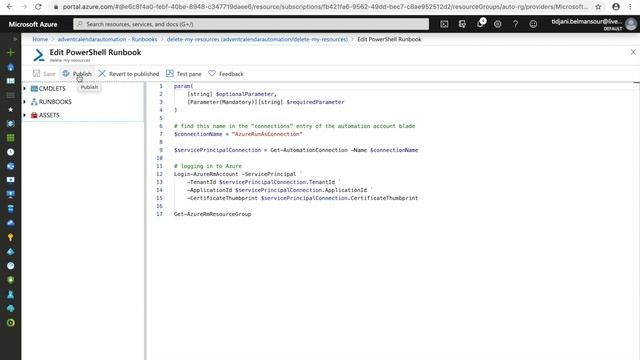Screen dimensions: 640x360
Task: Open Recent clock icon in sidebar
Action: pyautogui.click(x=11, y=152)
